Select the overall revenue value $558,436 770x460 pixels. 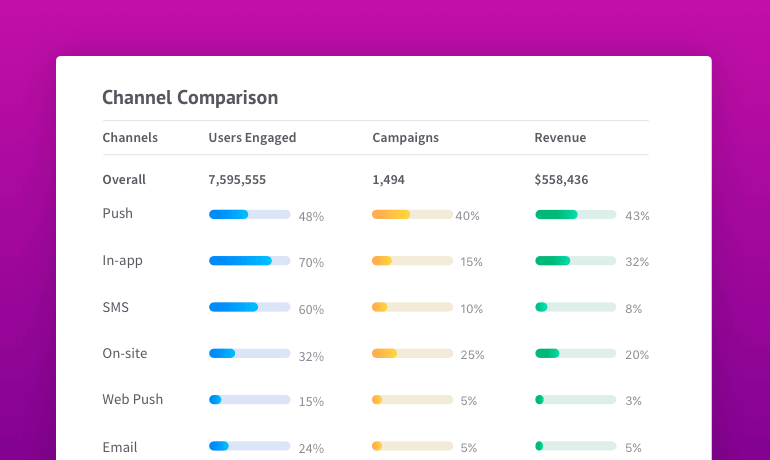tap(561, 180)
